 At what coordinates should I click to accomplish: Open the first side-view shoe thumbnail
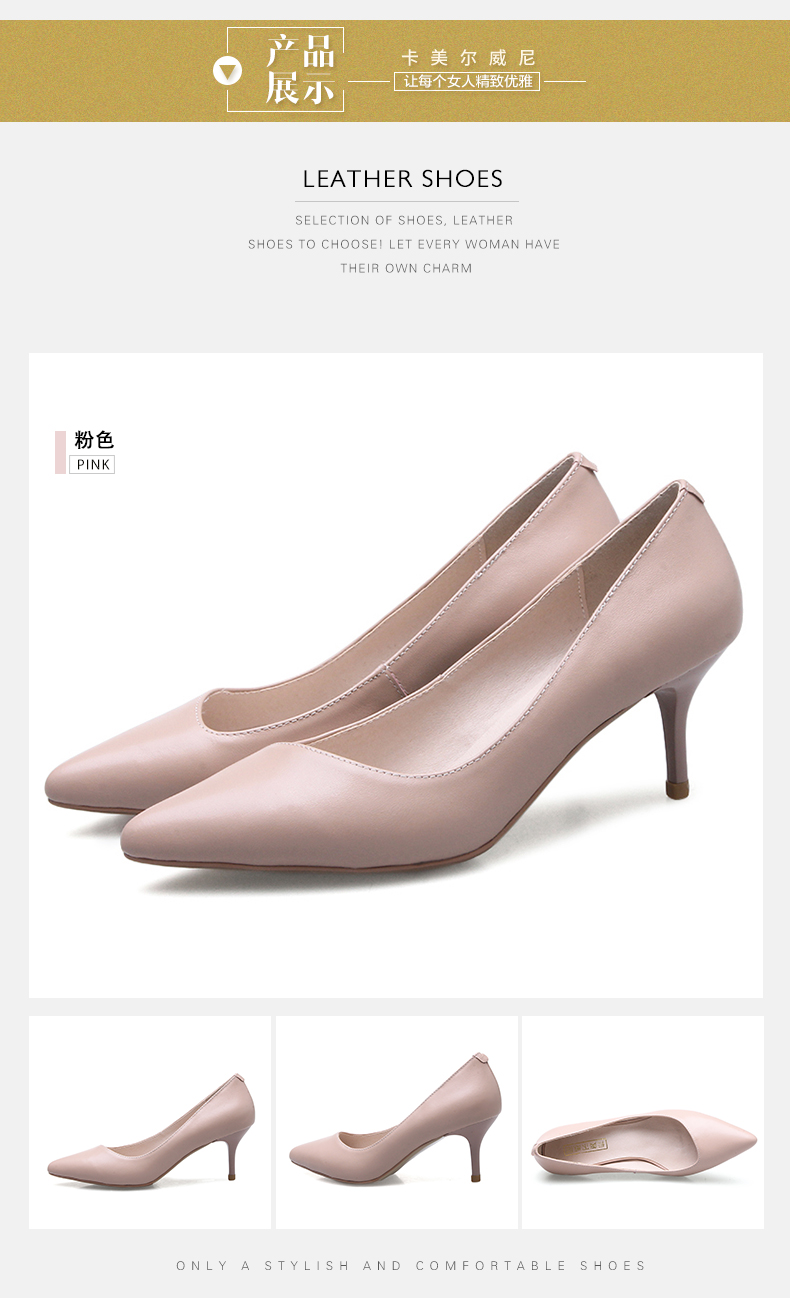tap(150, 1122)
